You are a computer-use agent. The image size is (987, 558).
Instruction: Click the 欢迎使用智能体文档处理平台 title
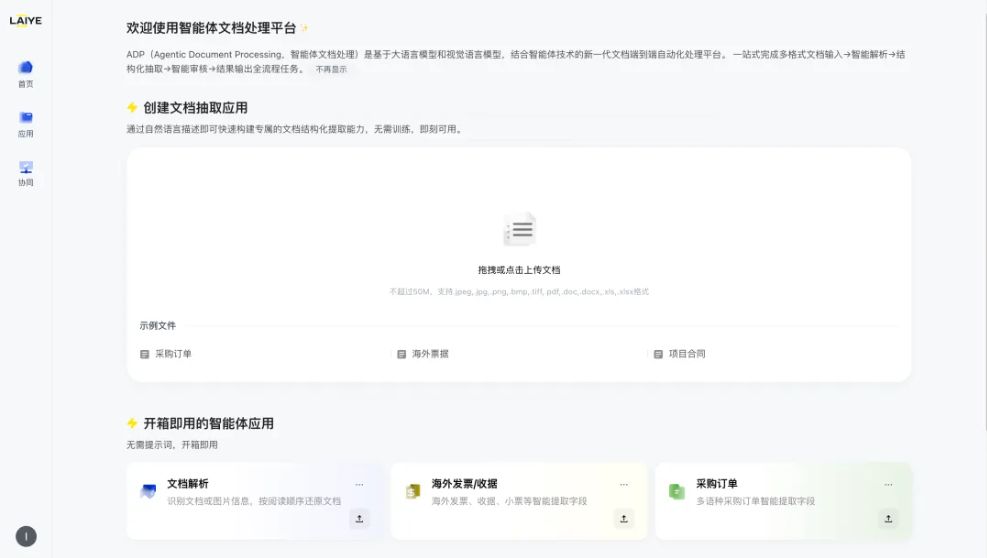point(211,28)
